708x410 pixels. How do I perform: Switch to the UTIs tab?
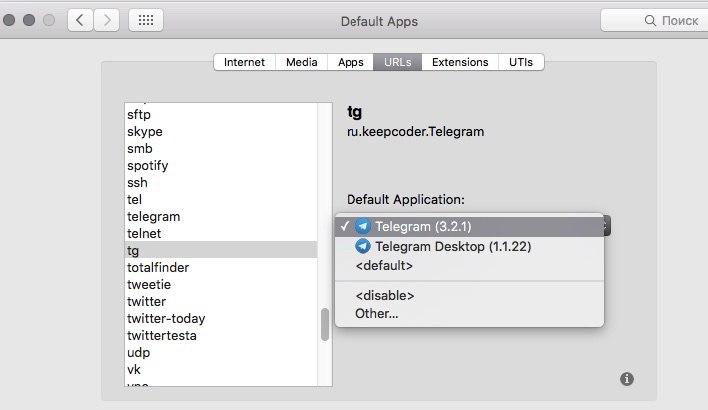tap(521, 62)
